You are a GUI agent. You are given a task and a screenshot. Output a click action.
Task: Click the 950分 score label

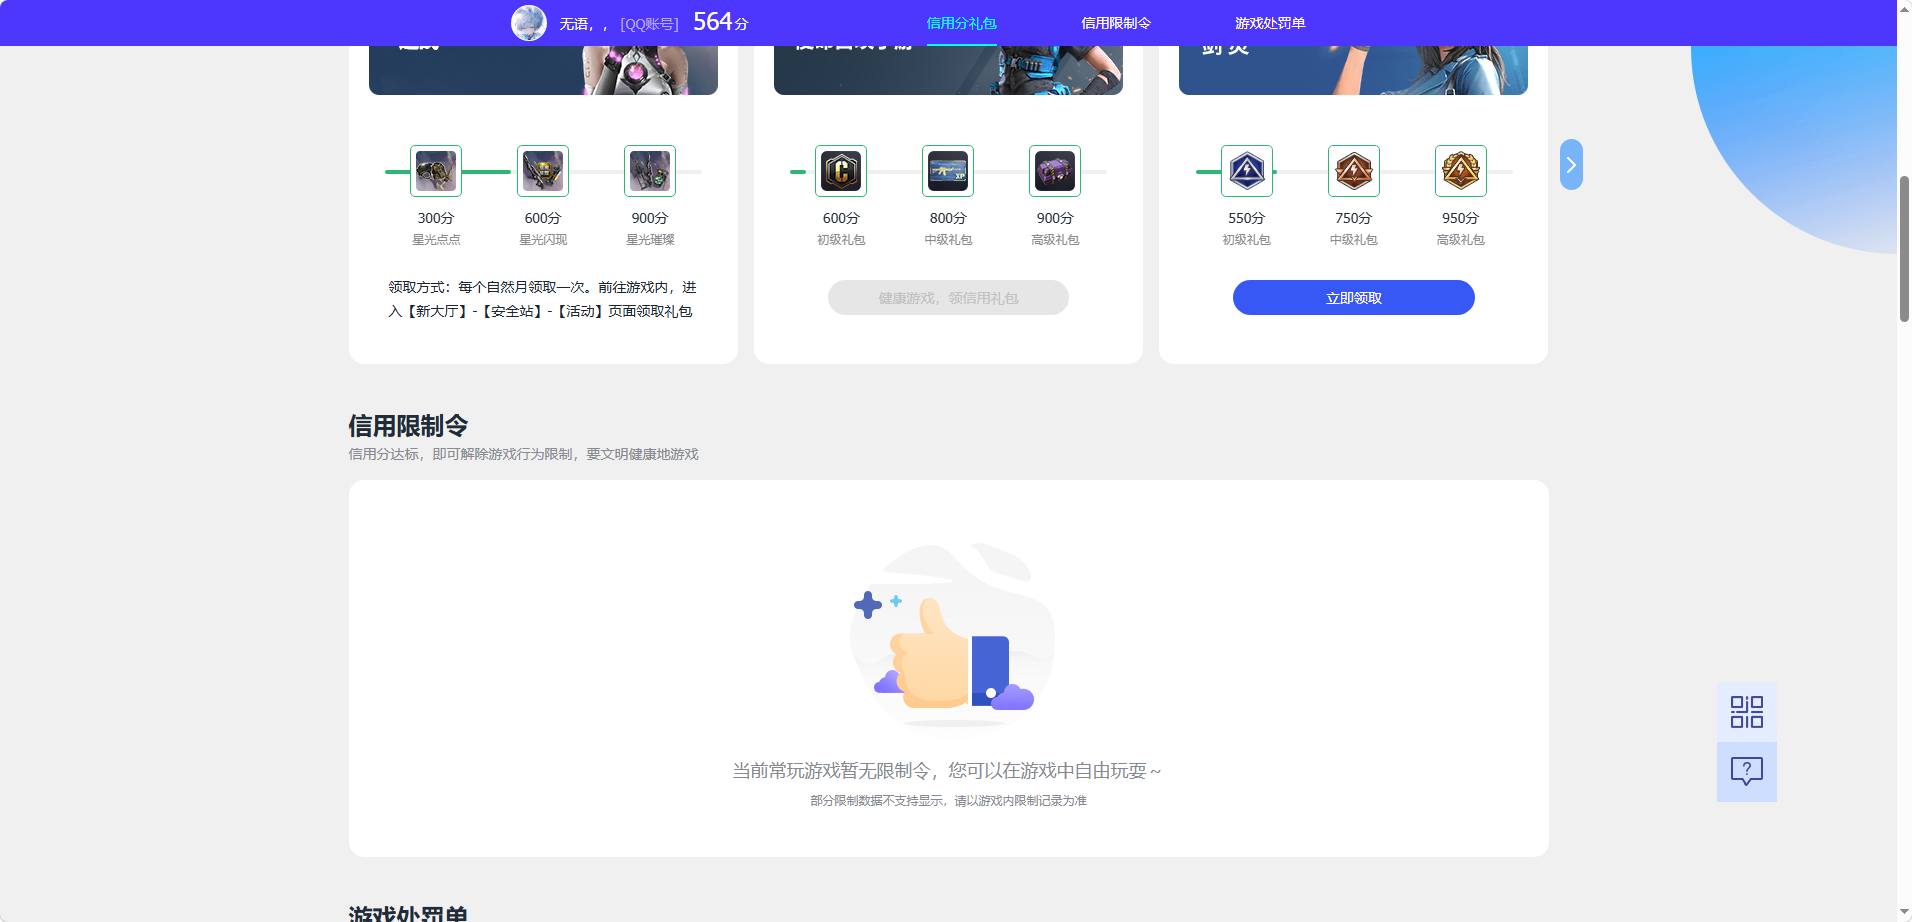pyautogui.click(x=1461, y=218)
